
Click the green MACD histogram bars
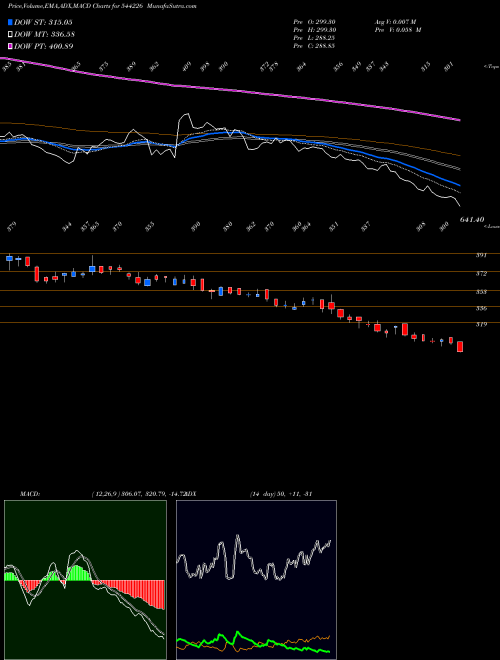coord(77,573)
